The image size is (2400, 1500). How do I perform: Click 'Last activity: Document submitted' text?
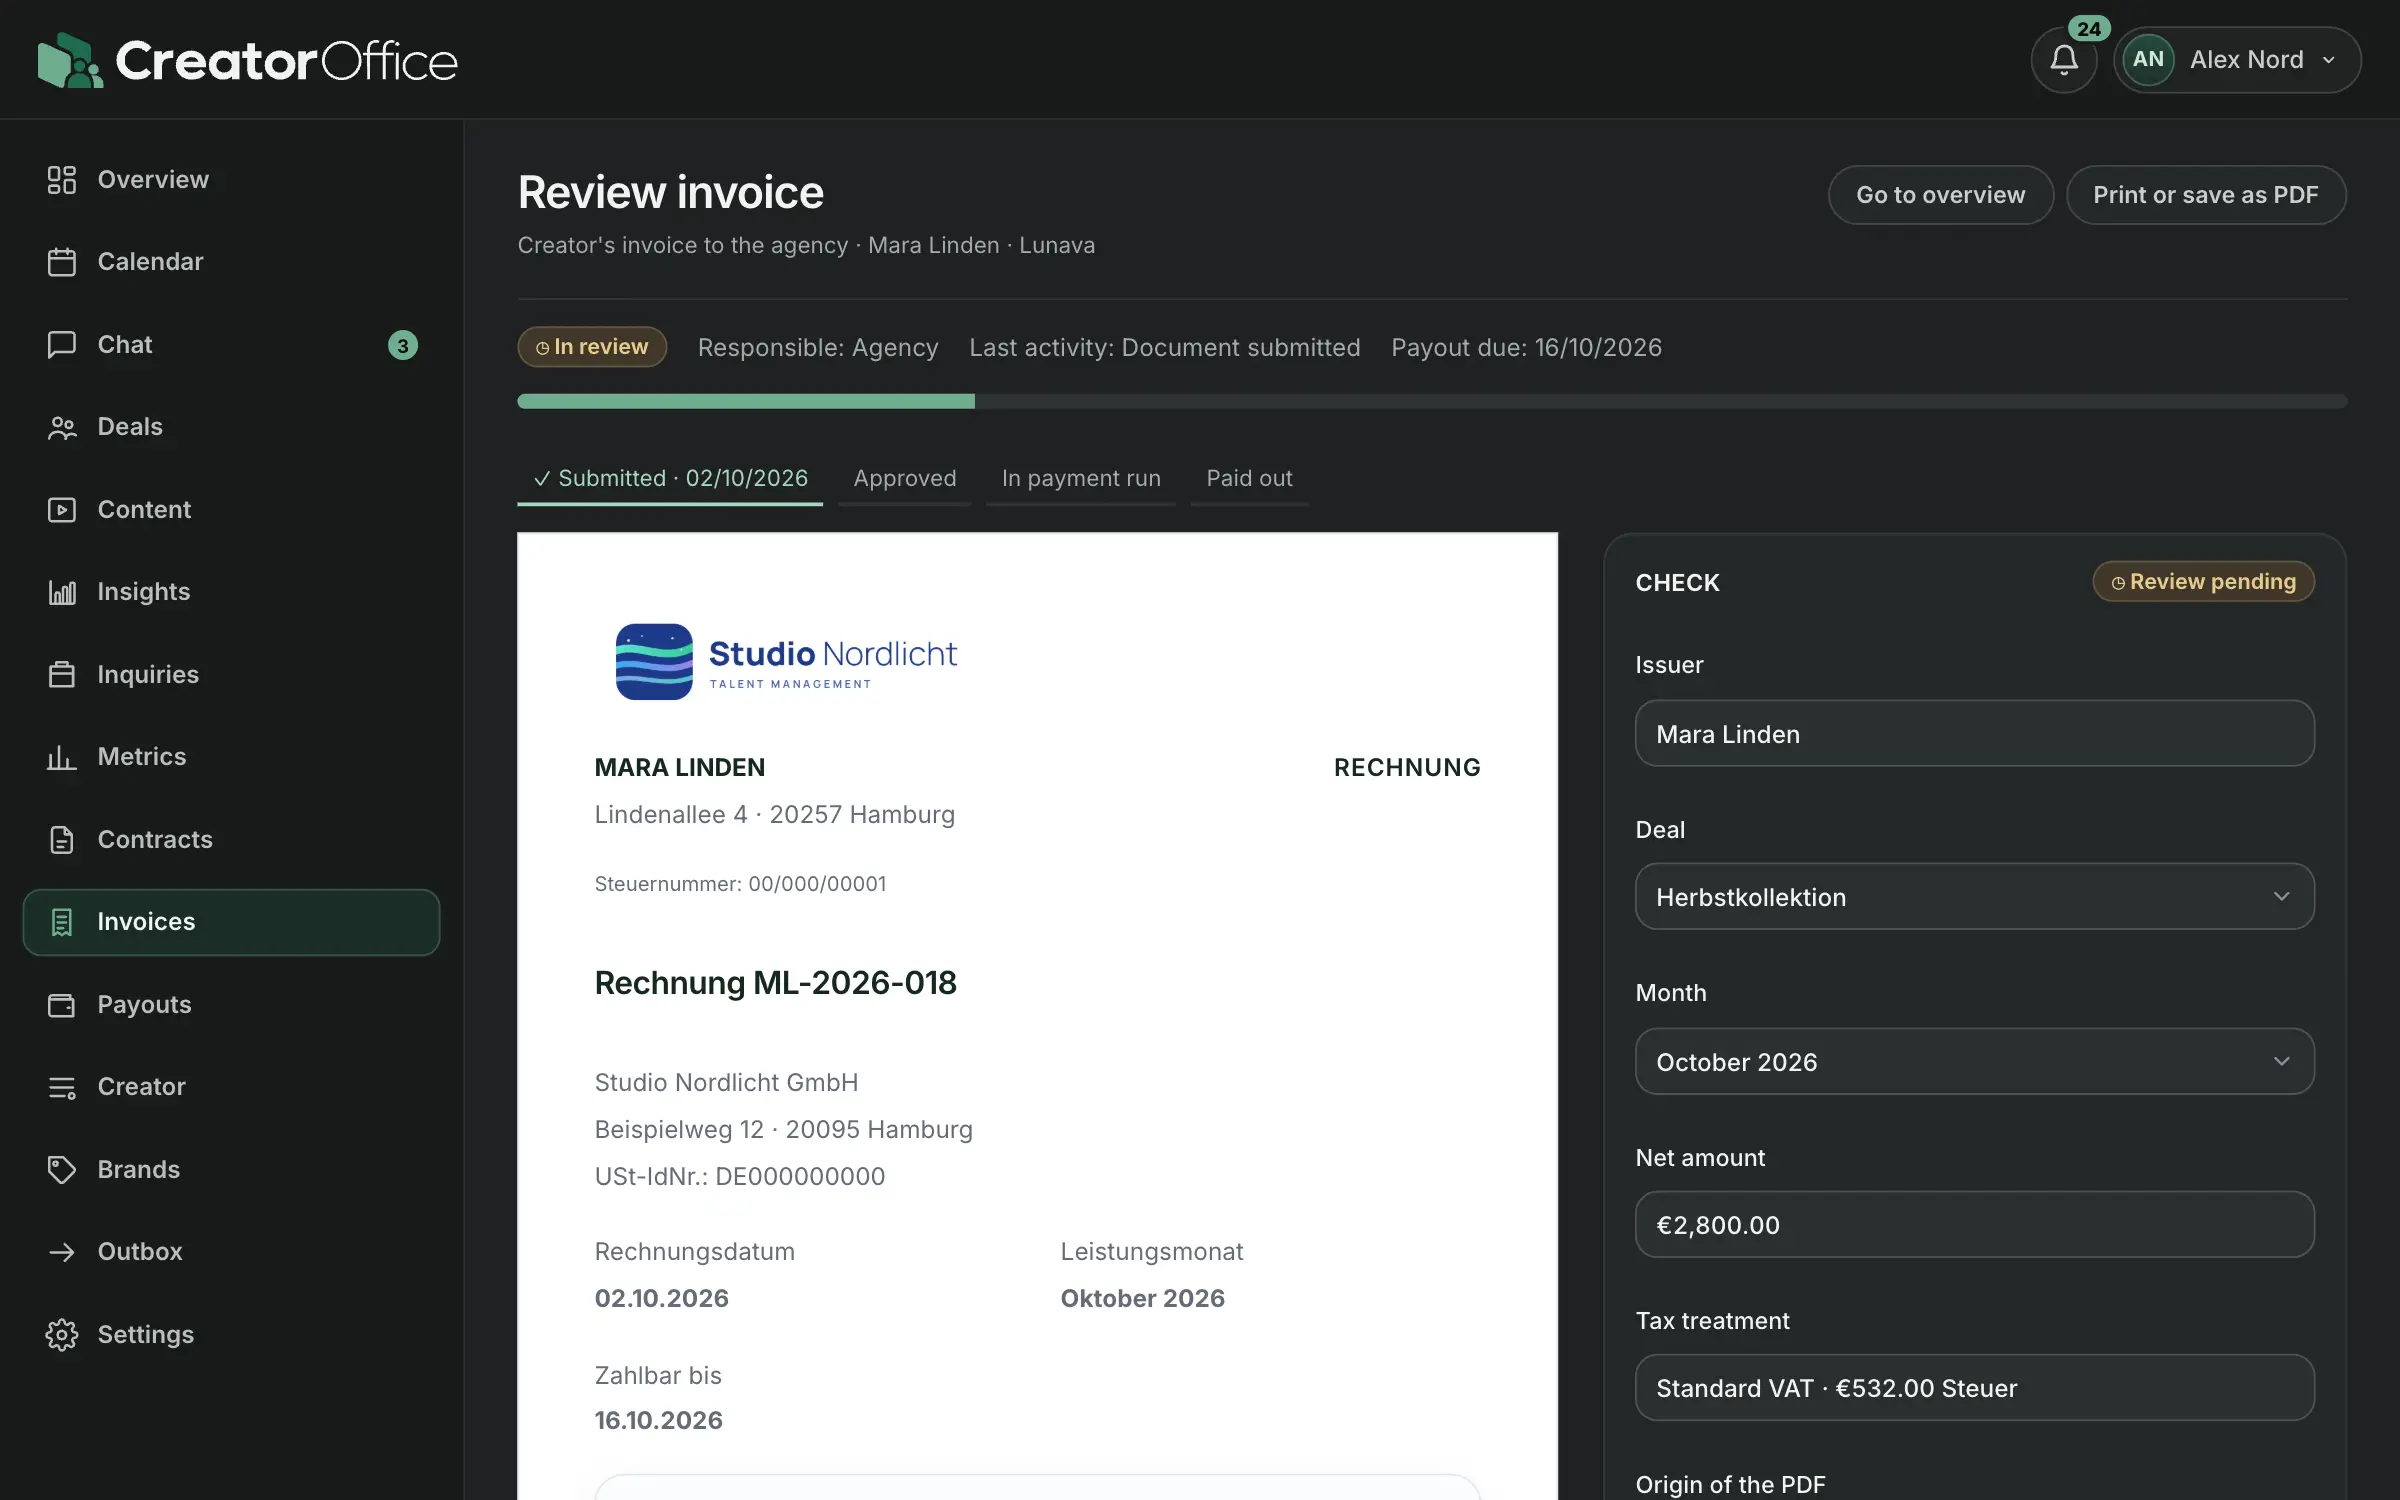1164,348
